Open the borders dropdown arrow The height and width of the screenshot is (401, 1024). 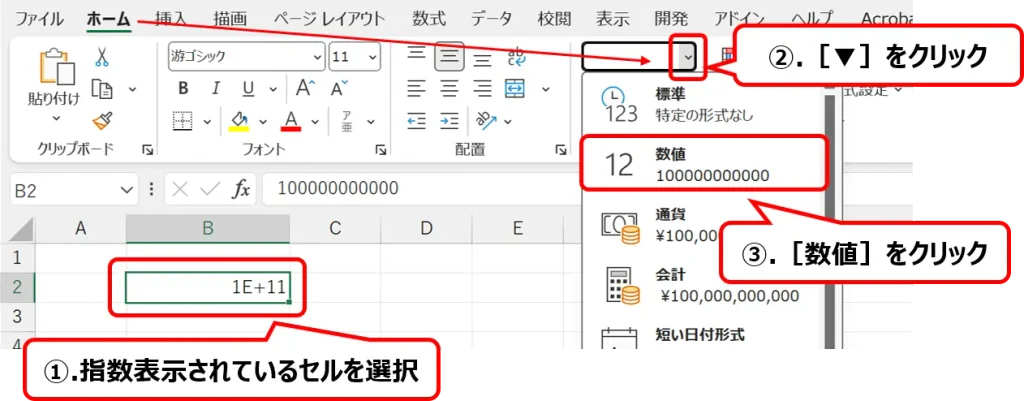click(x=208, y=121)
